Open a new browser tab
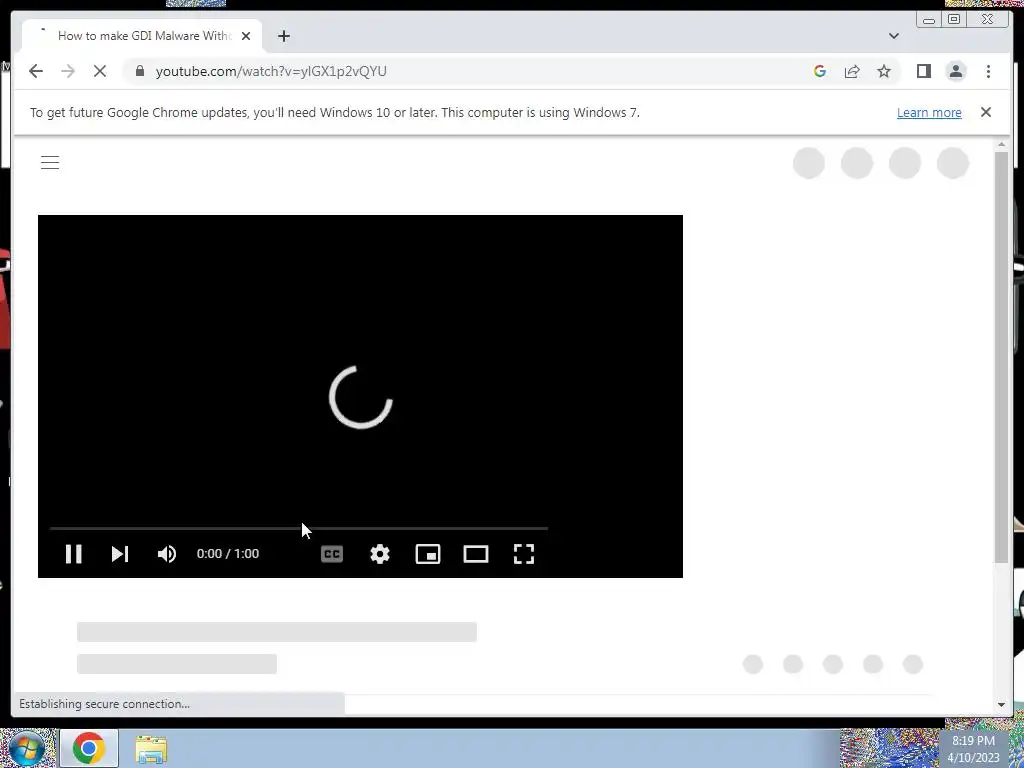The image size is (1024, 768). click(x=283, y=36)
